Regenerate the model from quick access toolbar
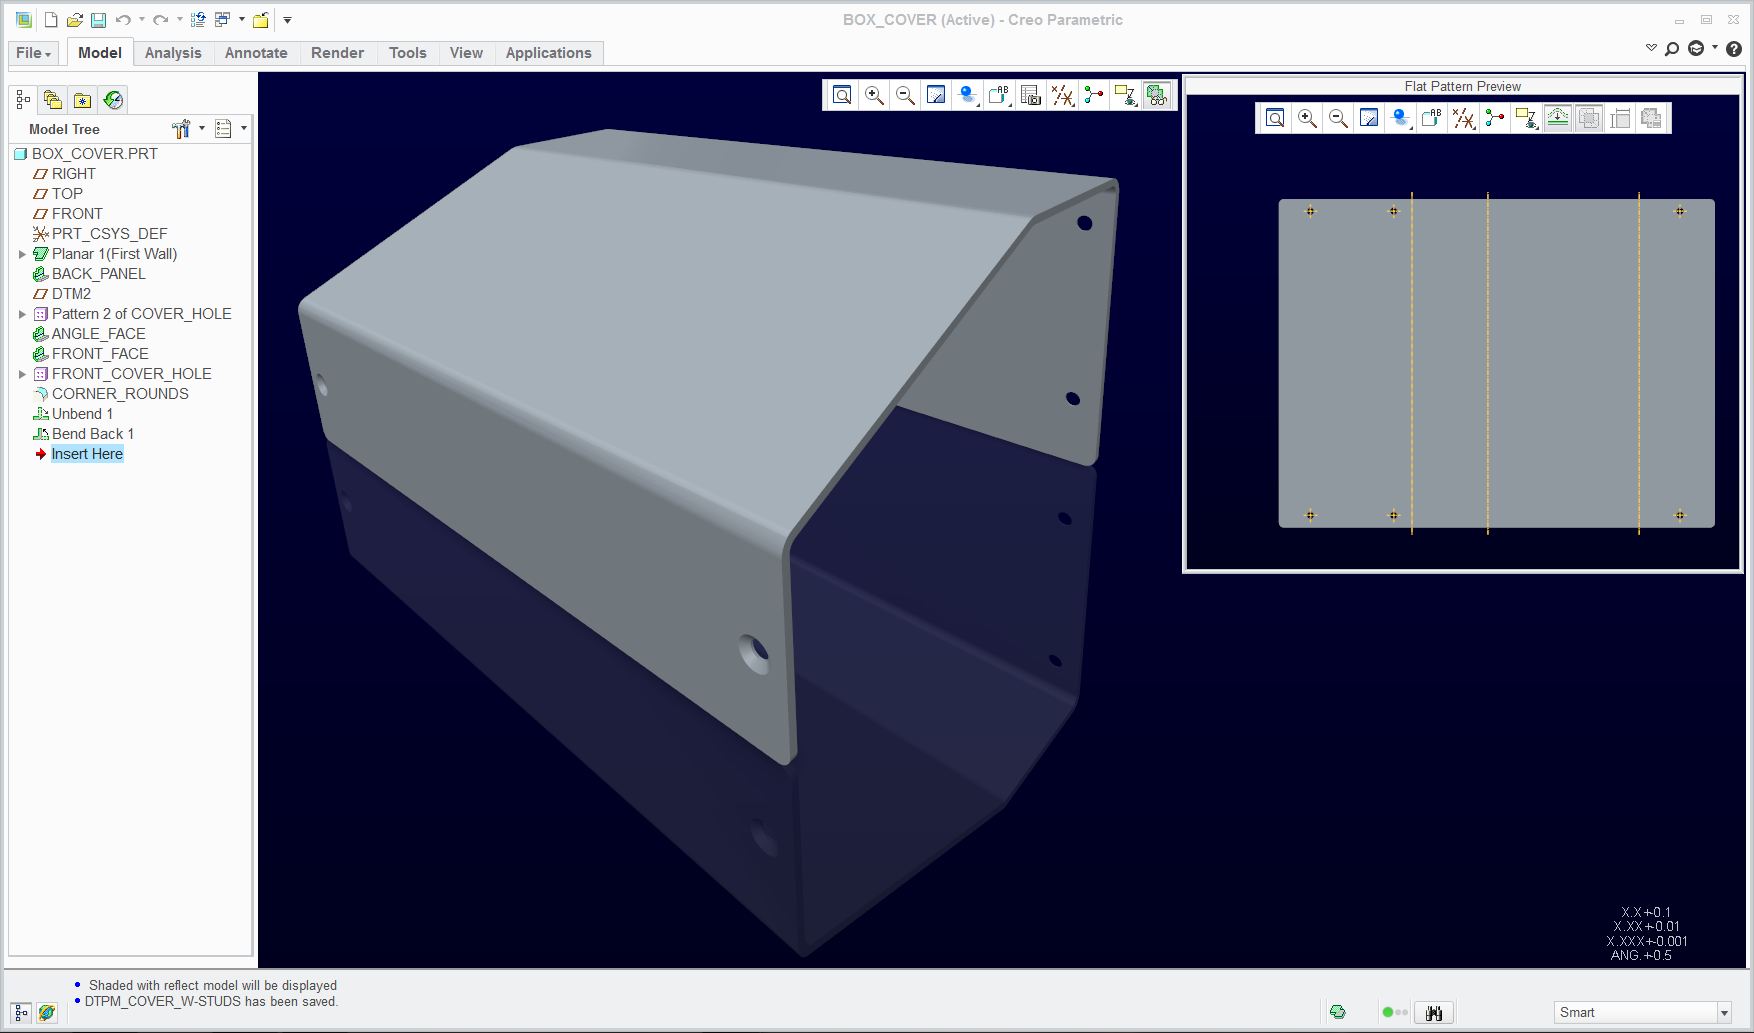The height and width of the screenshot is (1033, 1754). tap(198, 20)
